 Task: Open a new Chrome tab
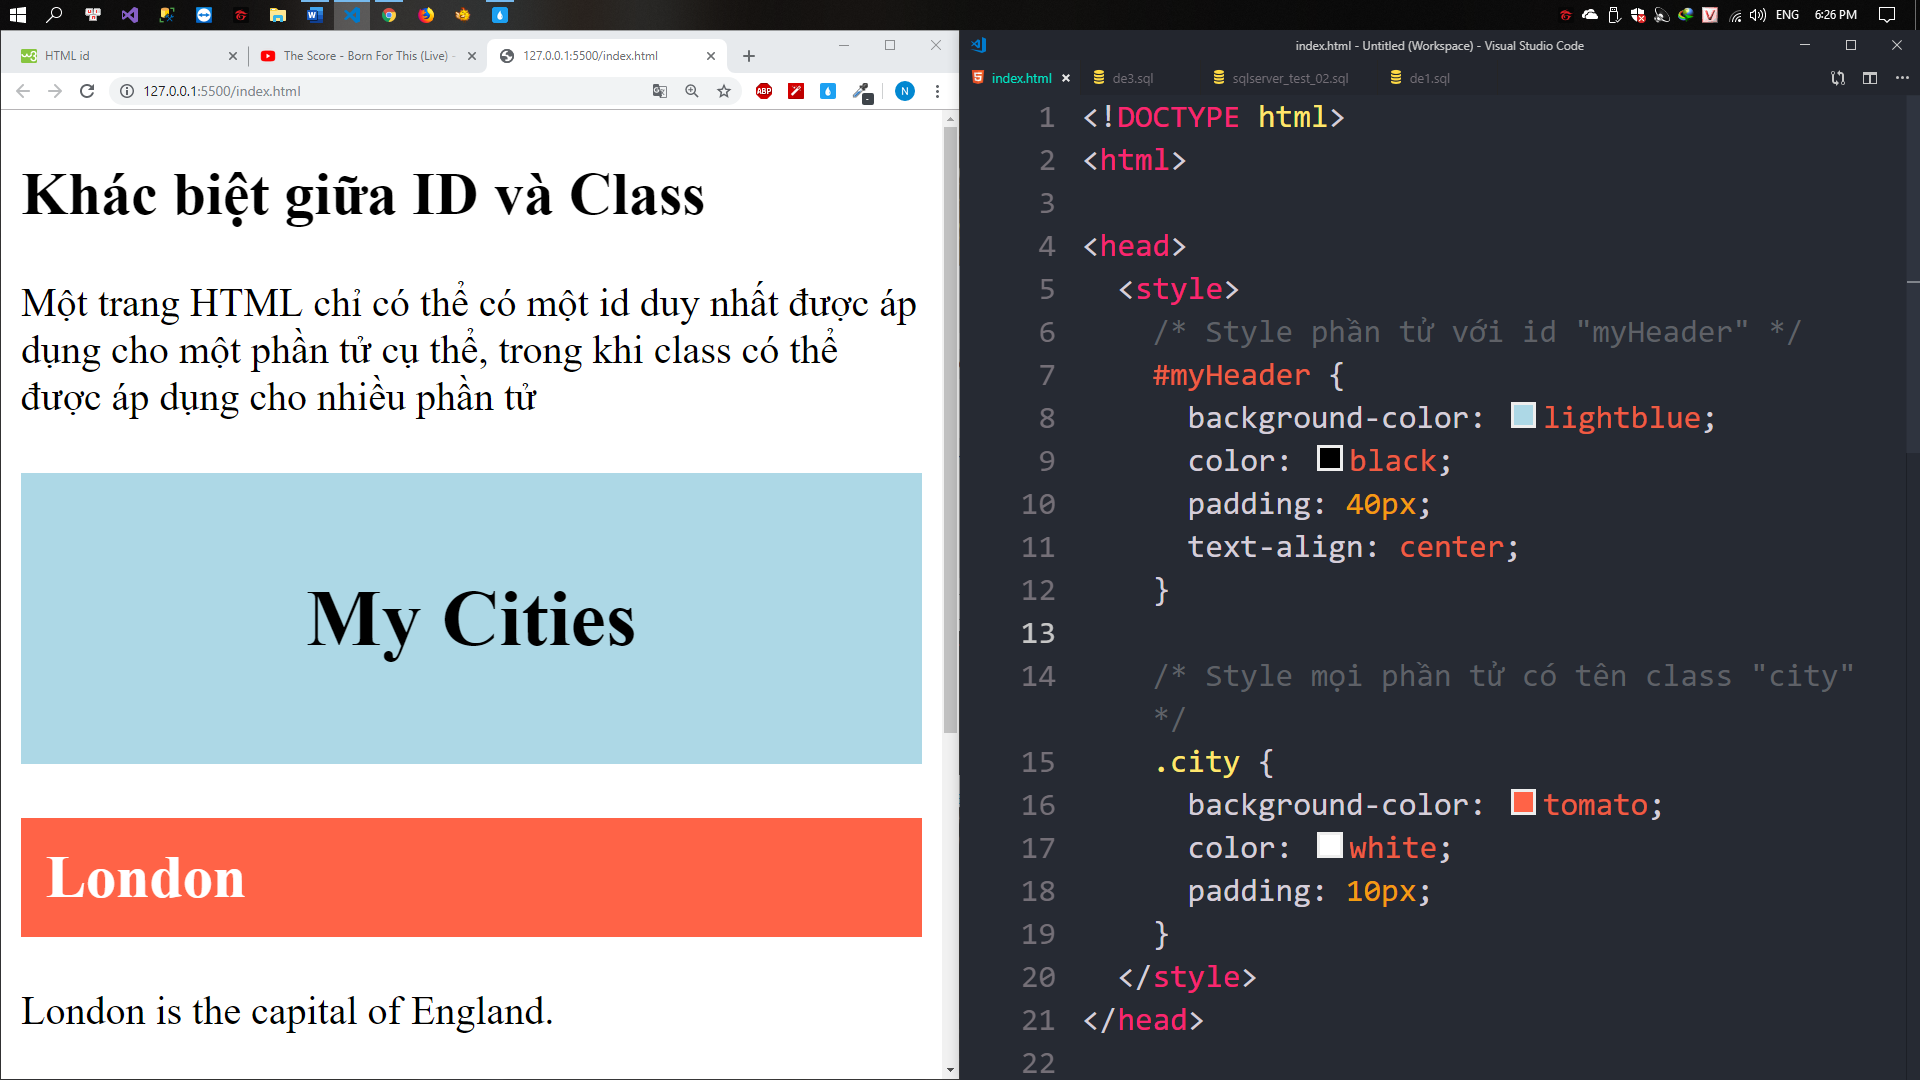[749, 56]
